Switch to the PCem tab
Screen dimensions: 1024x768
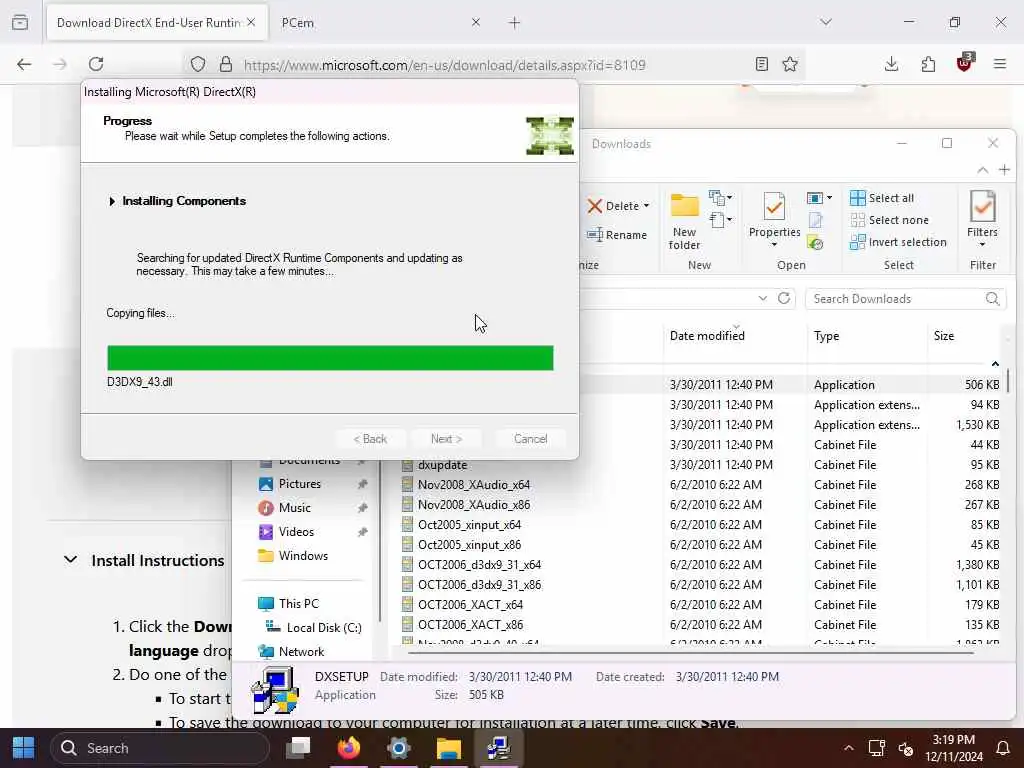(x=380, y=22)
